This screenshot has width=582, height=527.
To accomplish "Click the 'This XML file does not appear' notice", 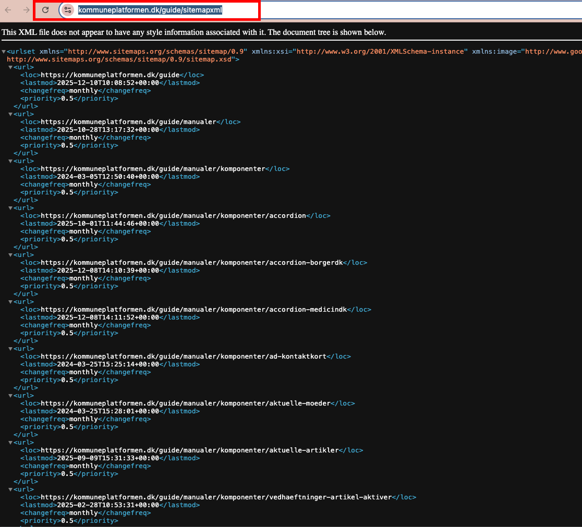I will [x=194, y=32].
